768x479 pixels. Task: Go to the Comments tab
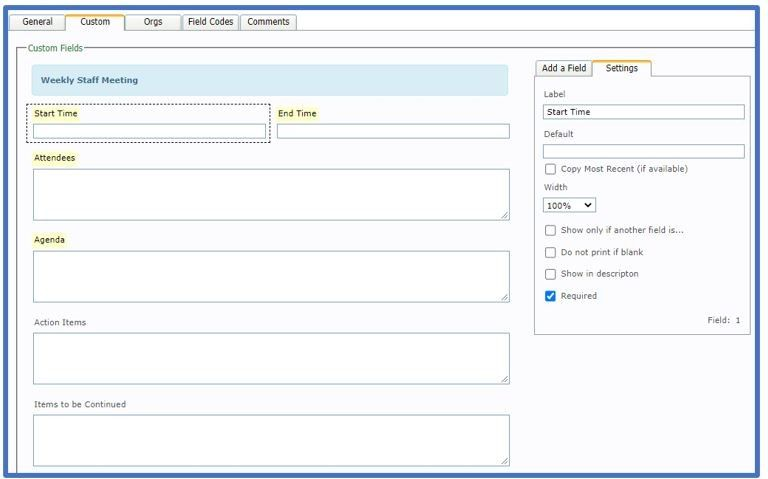tap(268, 22)
